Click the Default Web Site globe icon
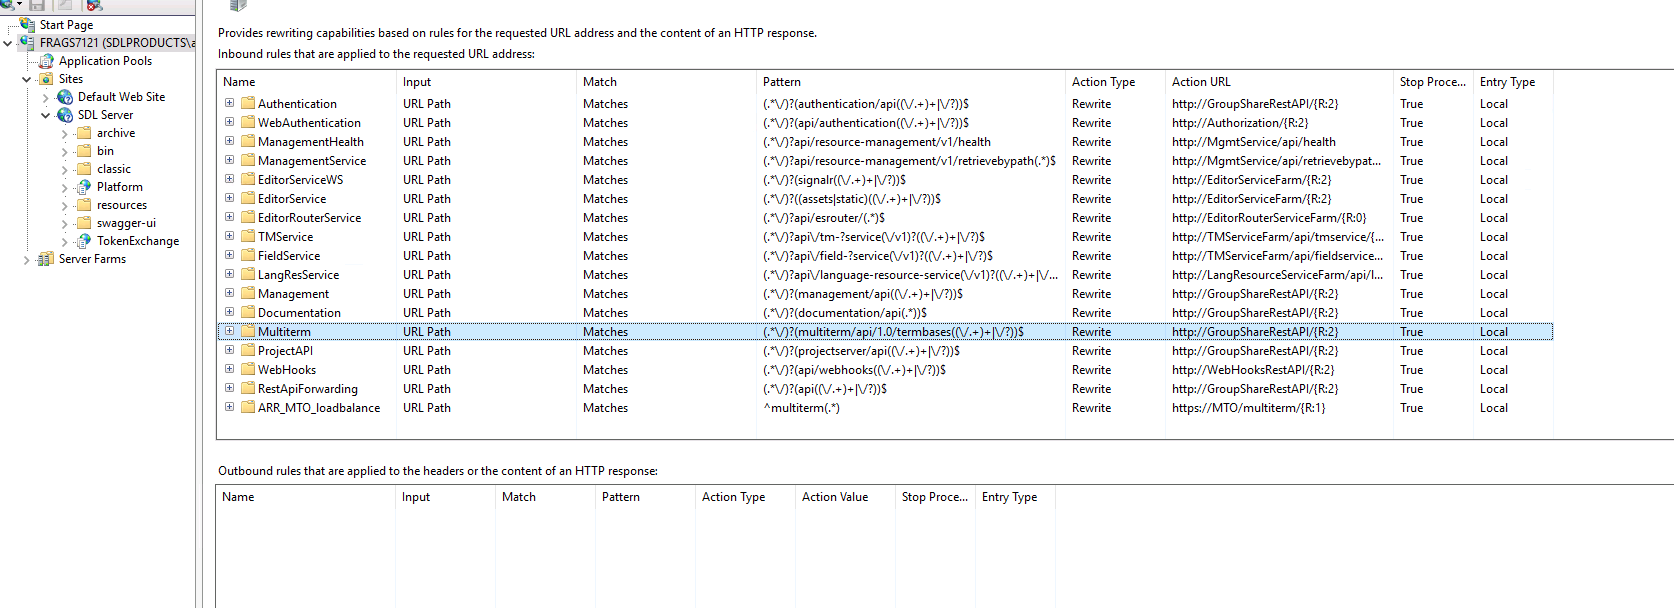Viewport: 1674px width, 608px height. [x=65, y=96]
